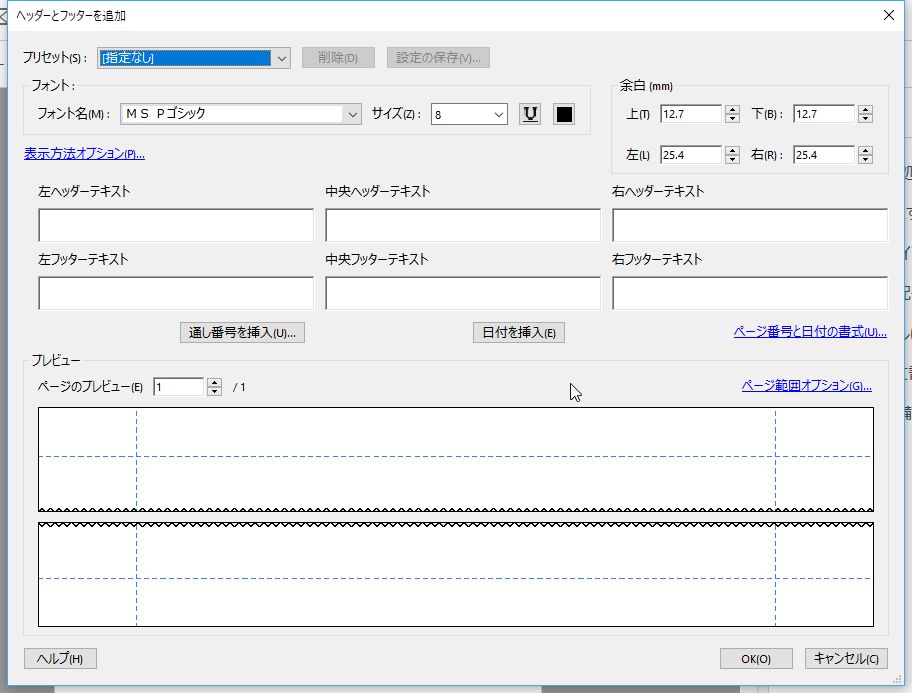The width and height of the screenshot is (912, 693).
Task: Open the 表示方法オプション link
Action: pyautogui.click(x=84, y=154)
